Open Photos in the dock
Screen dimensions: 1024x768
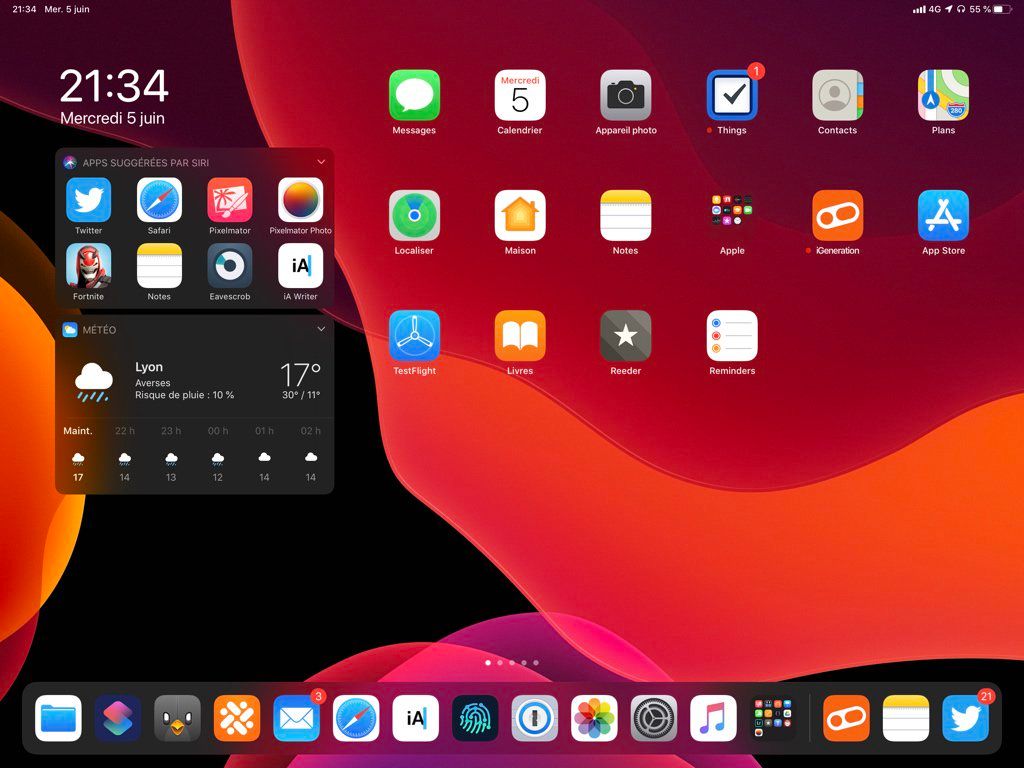point(594,718)
